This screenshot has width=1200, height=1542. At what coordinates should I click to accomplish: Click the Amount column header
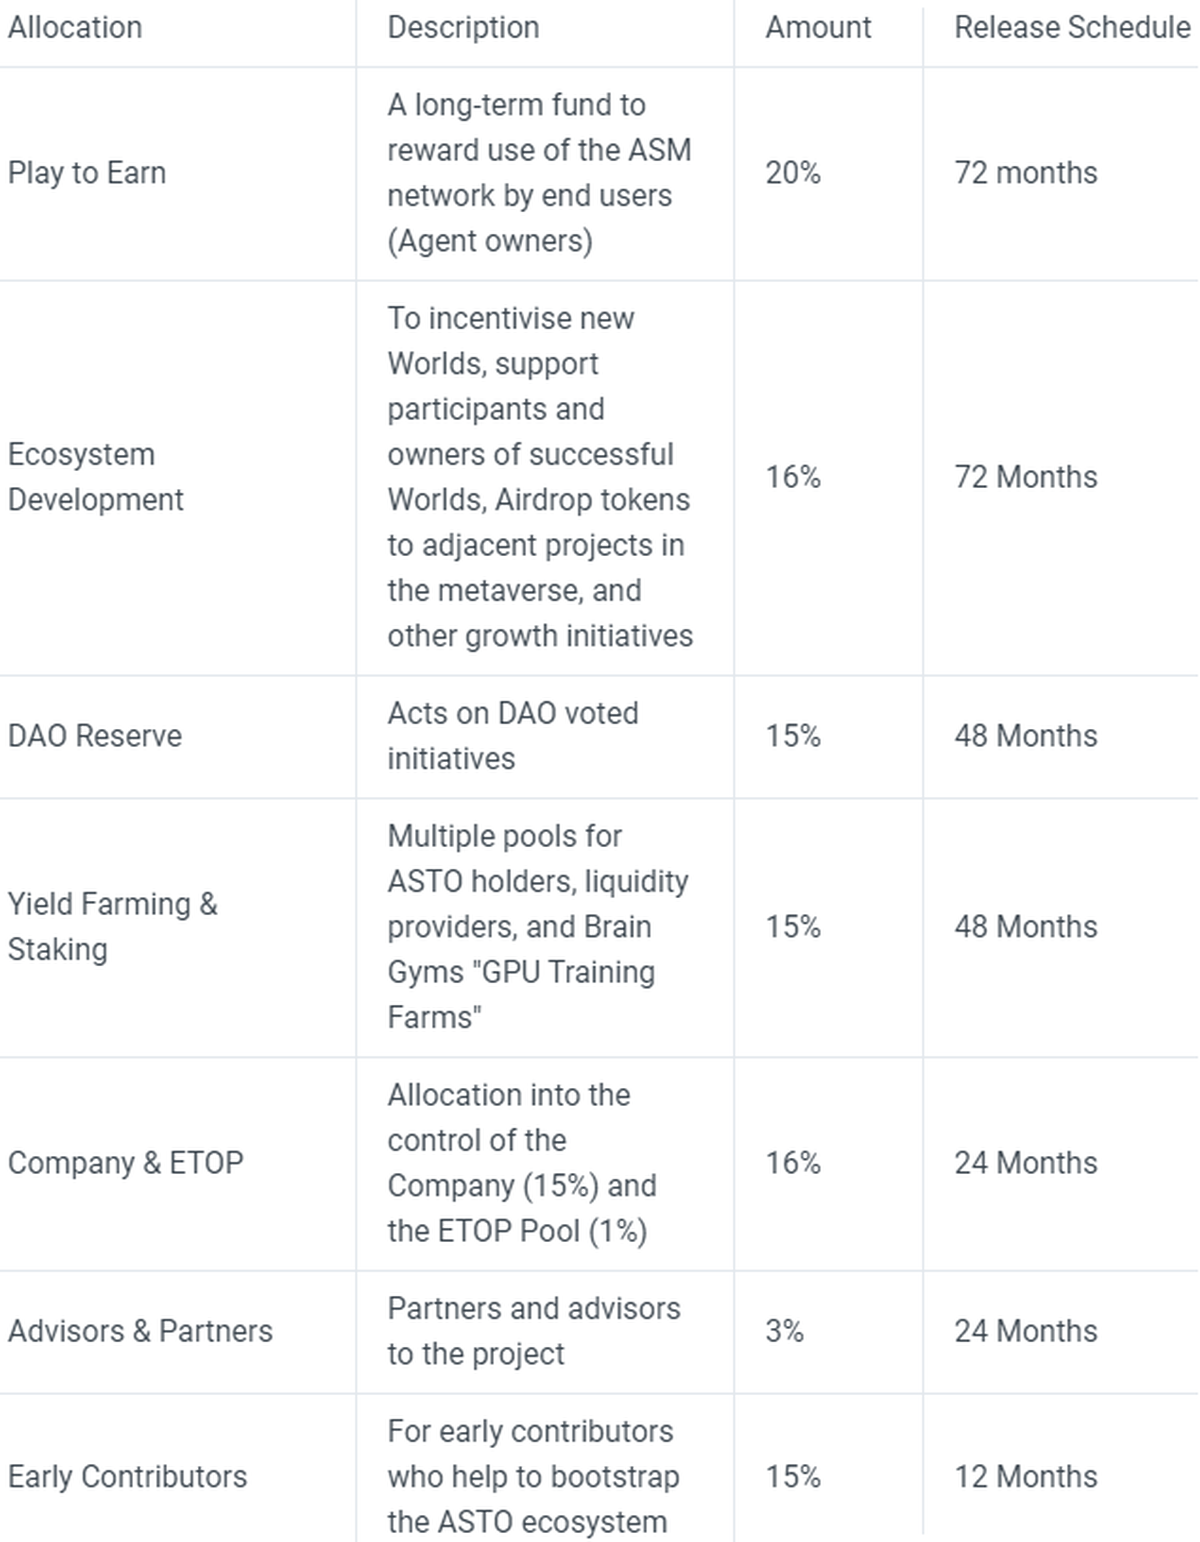pos(818,27)
